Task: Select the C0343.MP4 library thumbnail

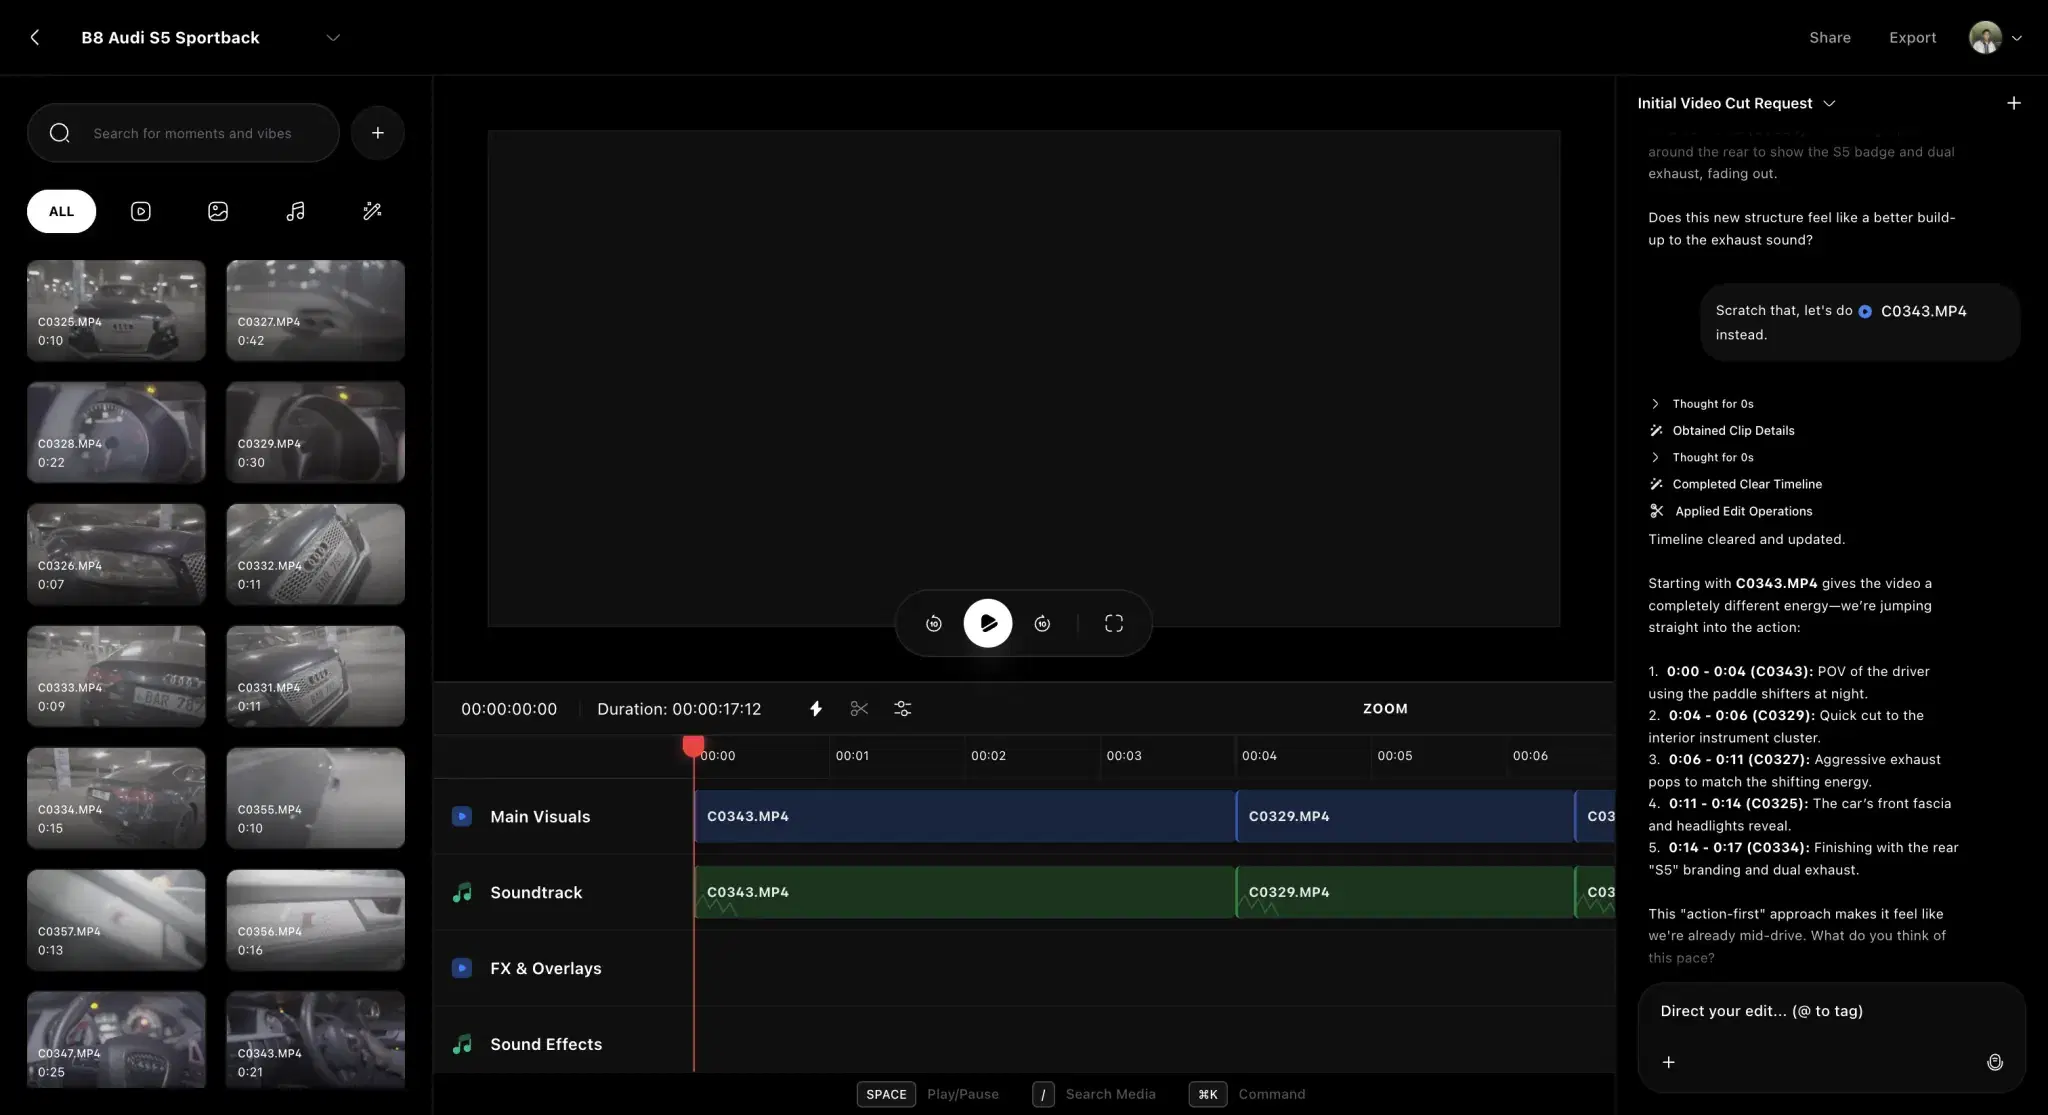Action: (315, 1040)
